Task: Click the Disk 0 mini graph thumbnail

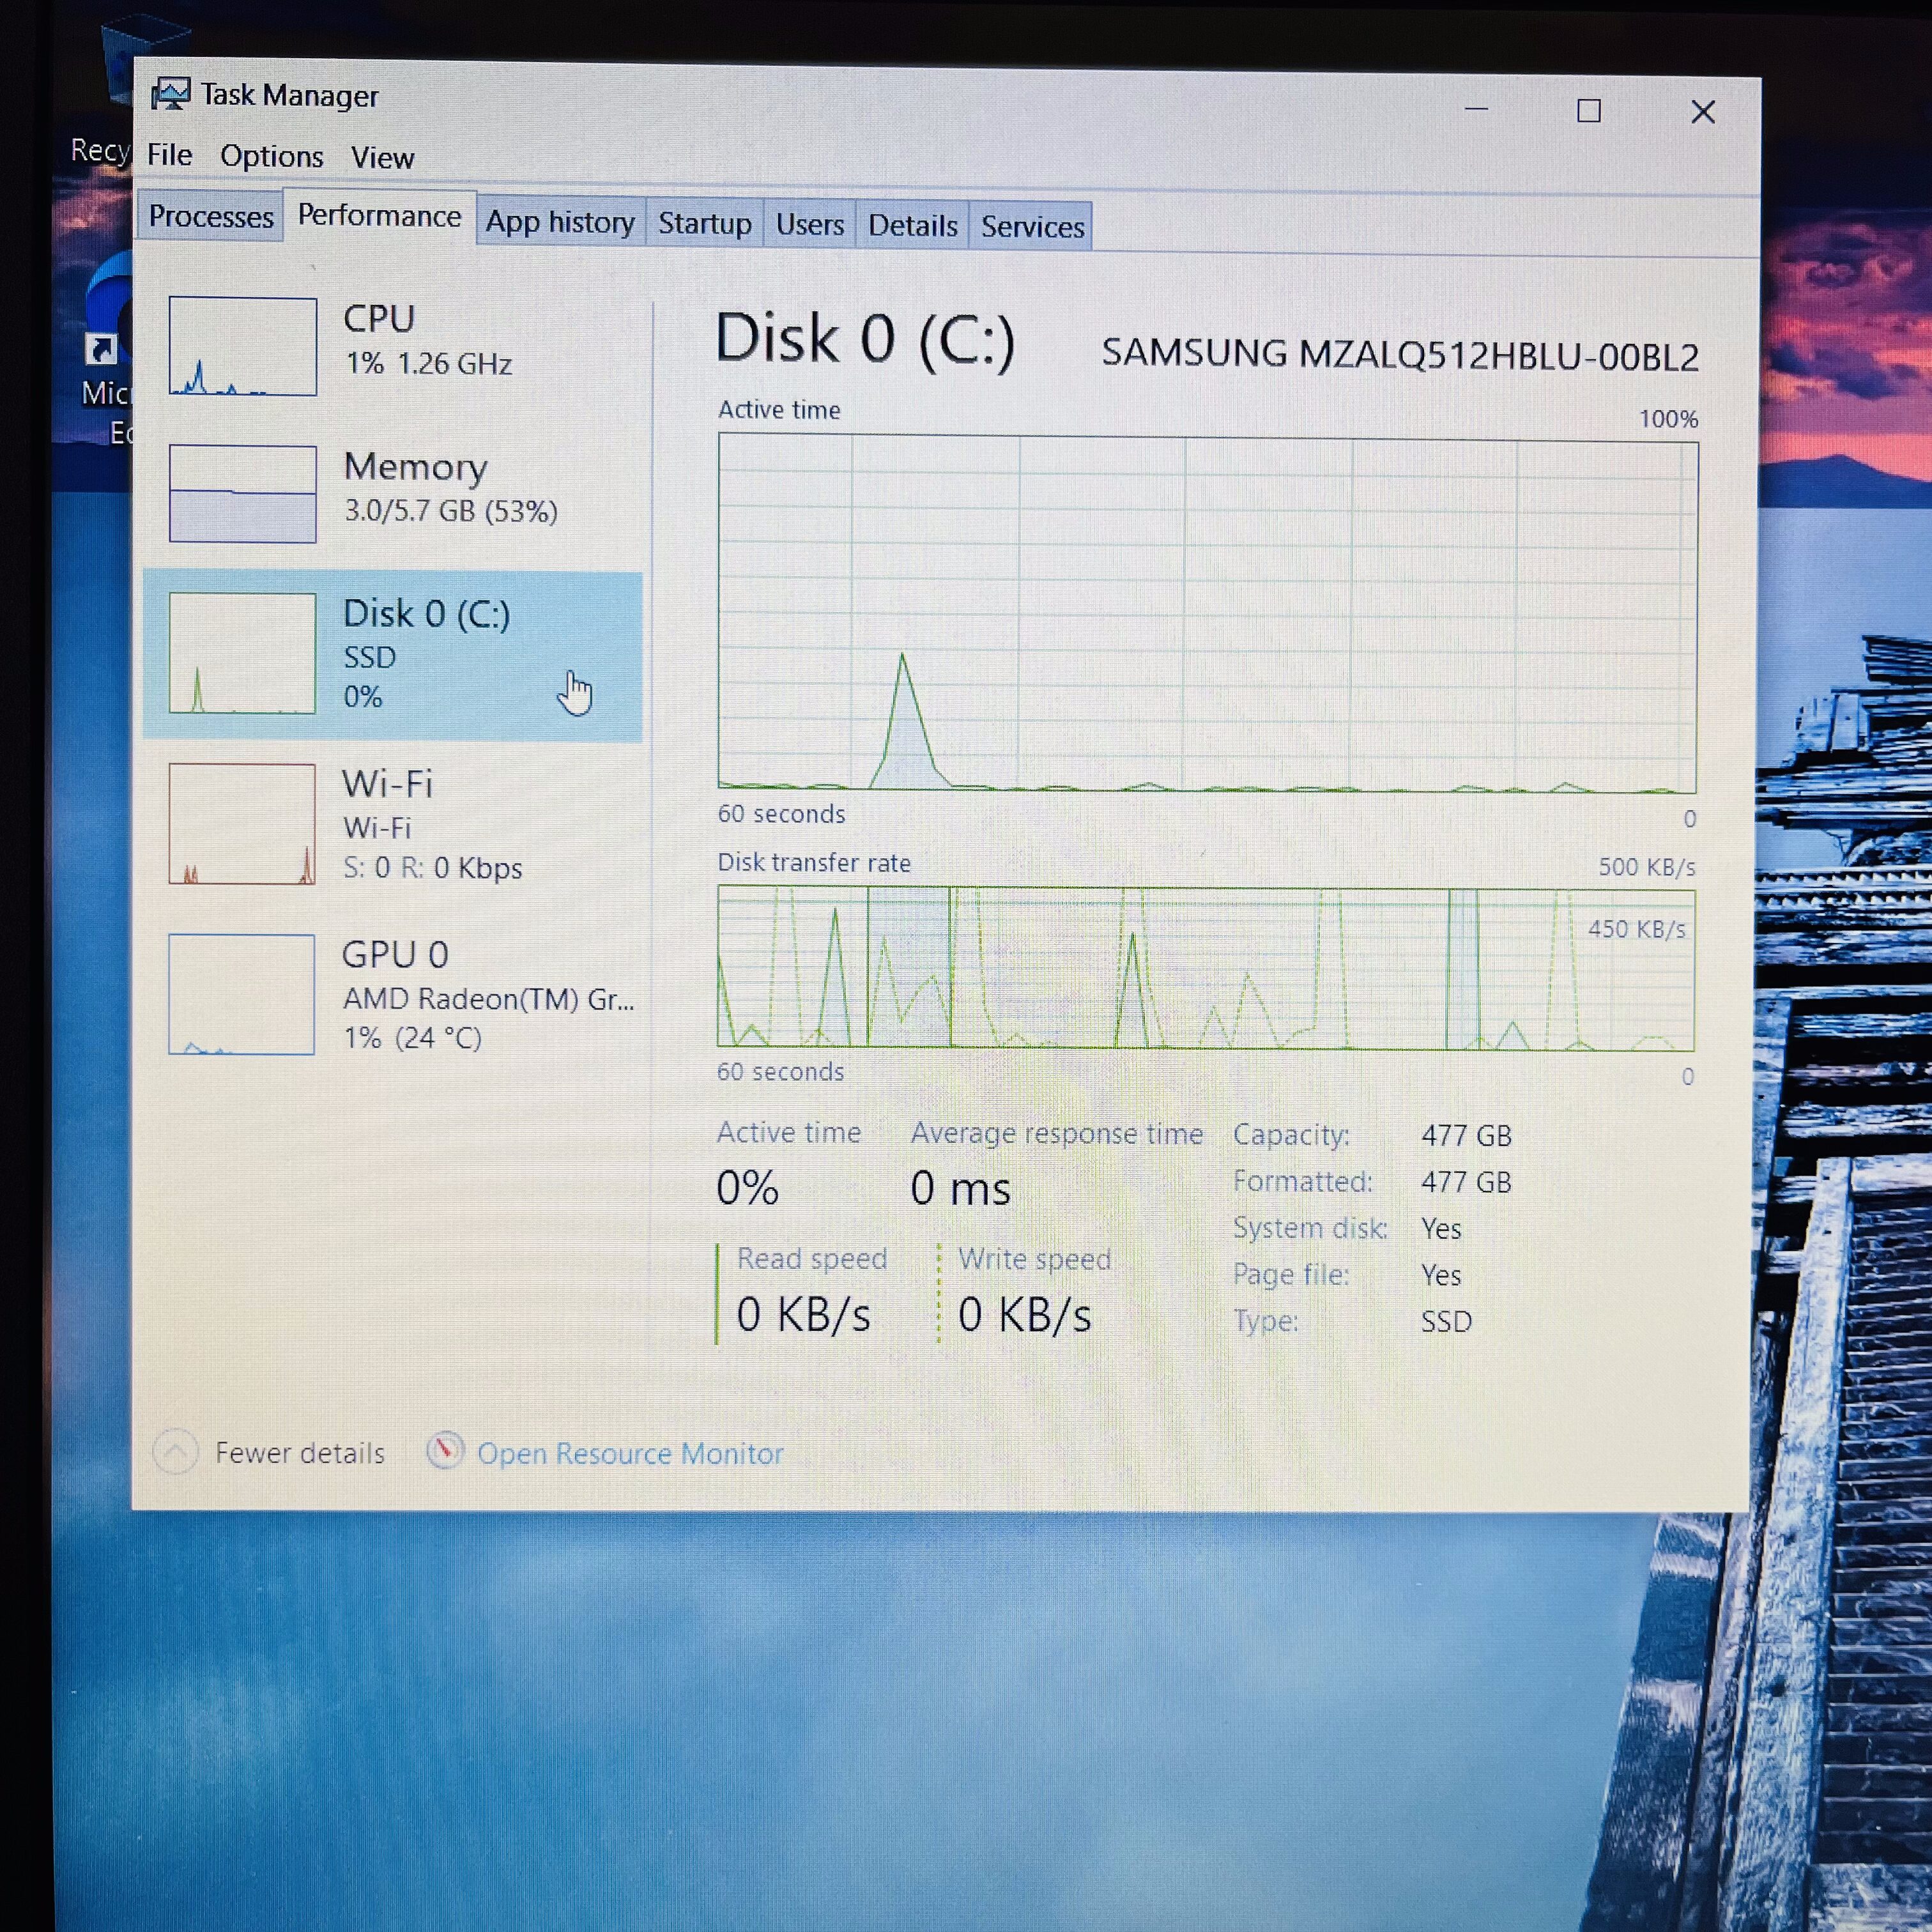Action: [242, 652]
